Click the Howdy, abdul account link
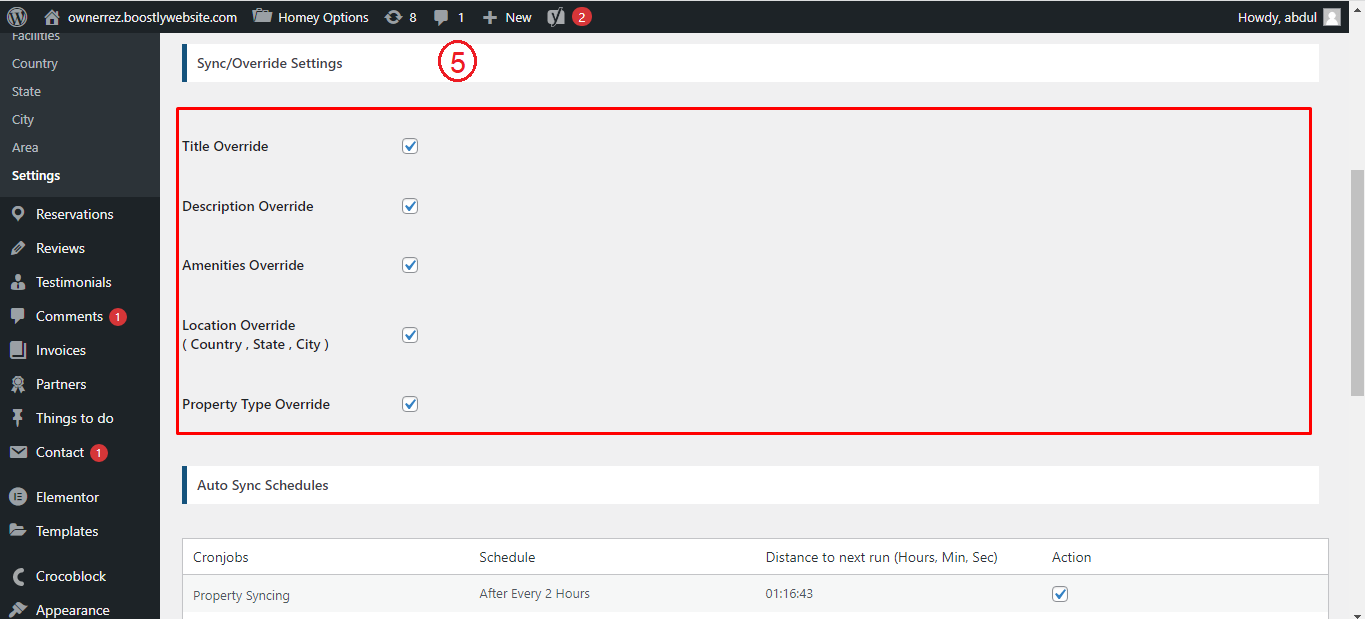This screenshot has width=1365, height=619. click(1277, 17)
